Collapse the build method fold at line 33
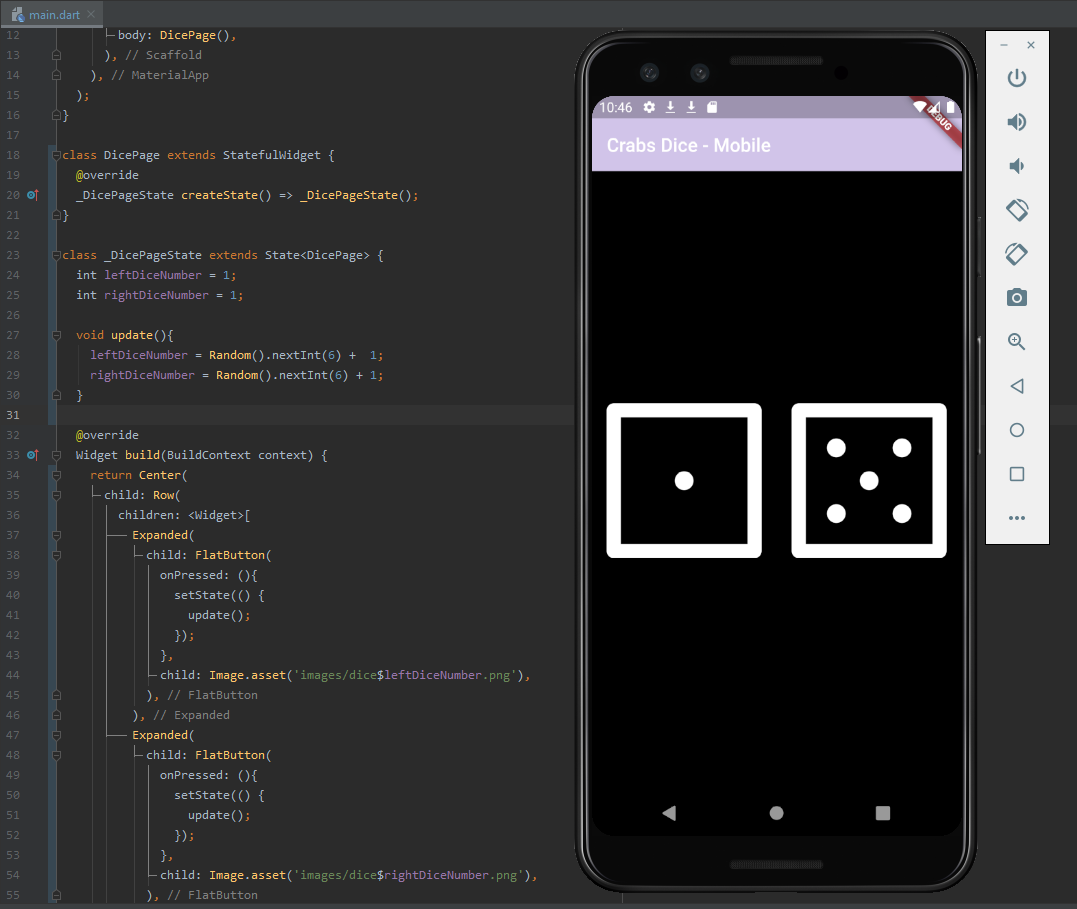Image resolution: width=1077 pixels, height=909 pixels. (x=56, y=455)
